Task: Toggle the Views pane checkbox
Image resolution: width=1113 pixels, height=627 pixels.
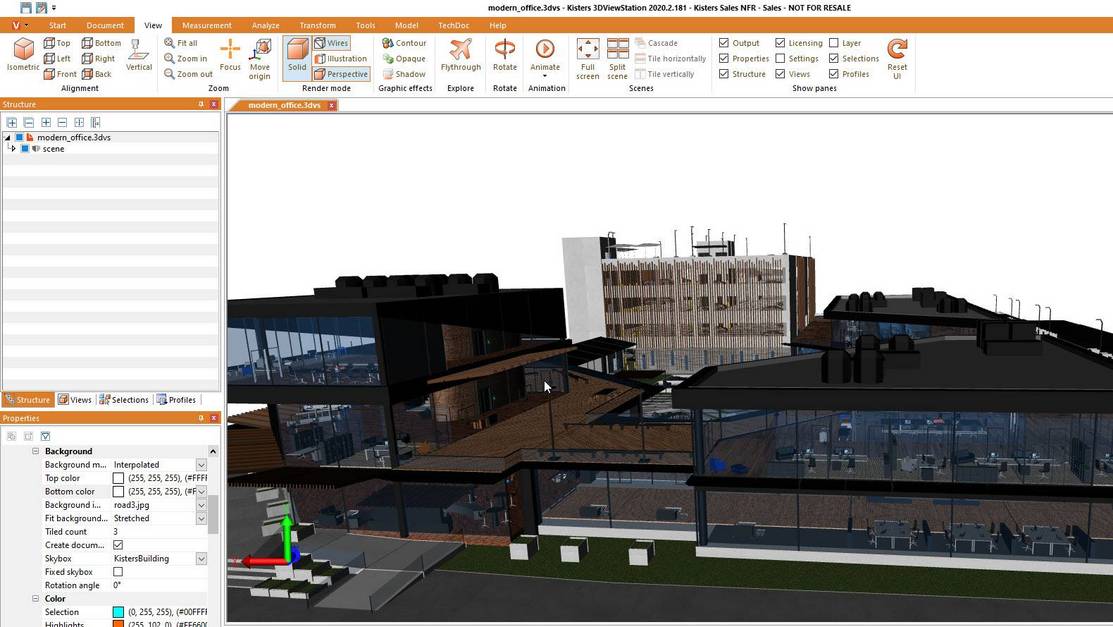Action: (x=780, y=74)
